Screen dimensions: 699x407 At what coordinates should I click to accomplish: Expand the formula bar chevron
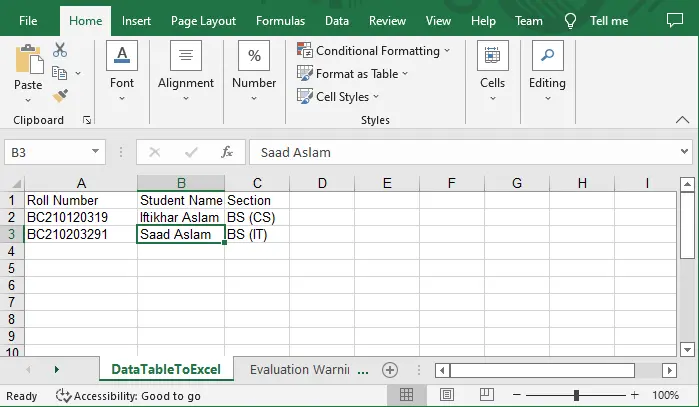click(684, 152)
